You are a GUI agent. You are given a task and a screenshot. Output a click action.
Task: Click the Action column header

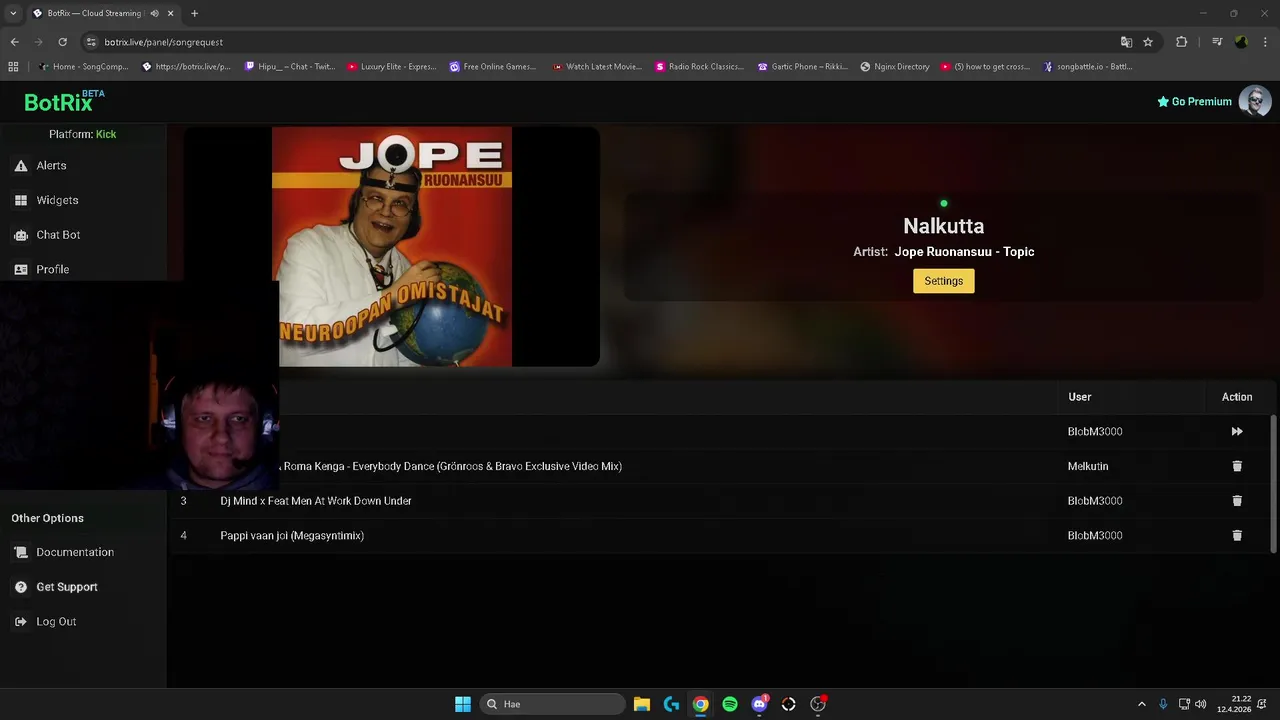tap(1237, 397)
